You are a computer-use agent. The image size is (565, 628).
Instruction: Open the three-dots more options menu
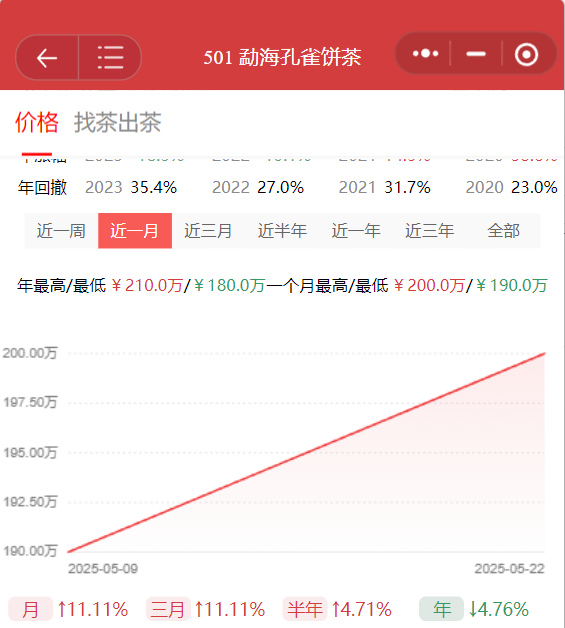[425, 54]
